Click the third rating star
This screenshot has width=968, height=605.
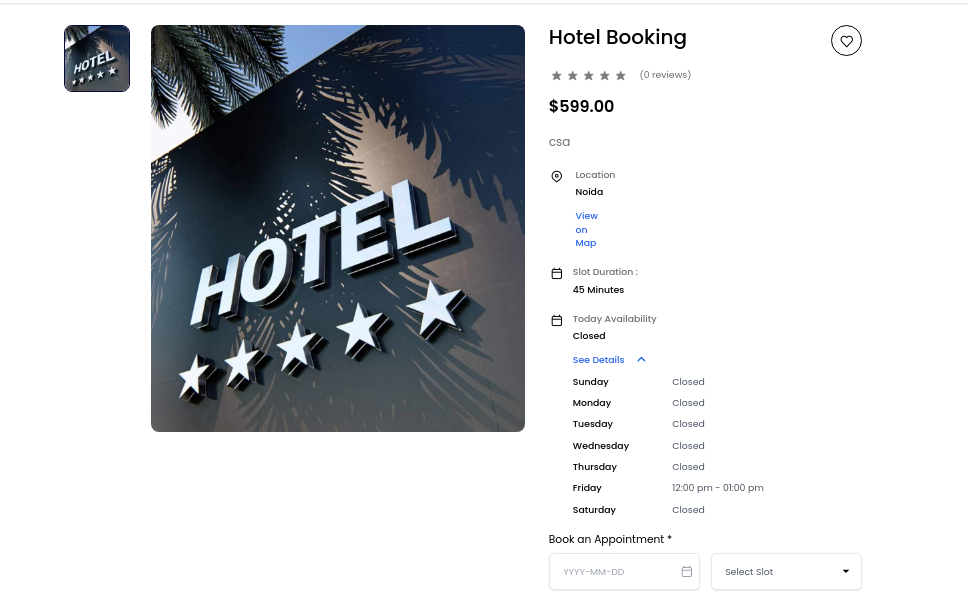click(588, 76)
